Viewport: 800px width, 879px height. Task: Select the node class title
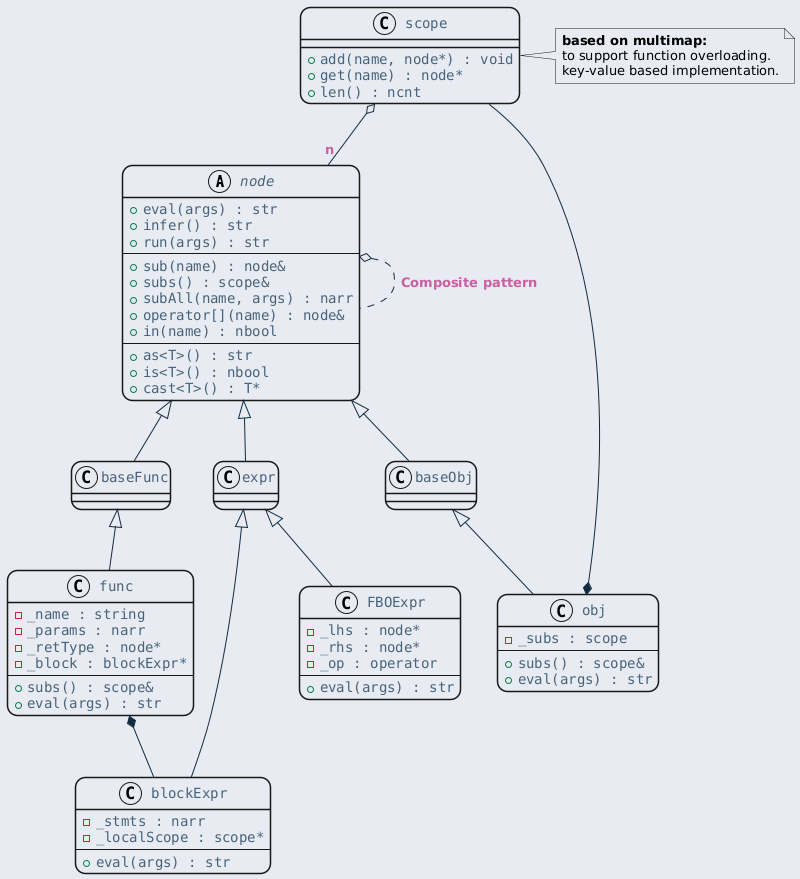pyautogui.click(x=257, y=182)
